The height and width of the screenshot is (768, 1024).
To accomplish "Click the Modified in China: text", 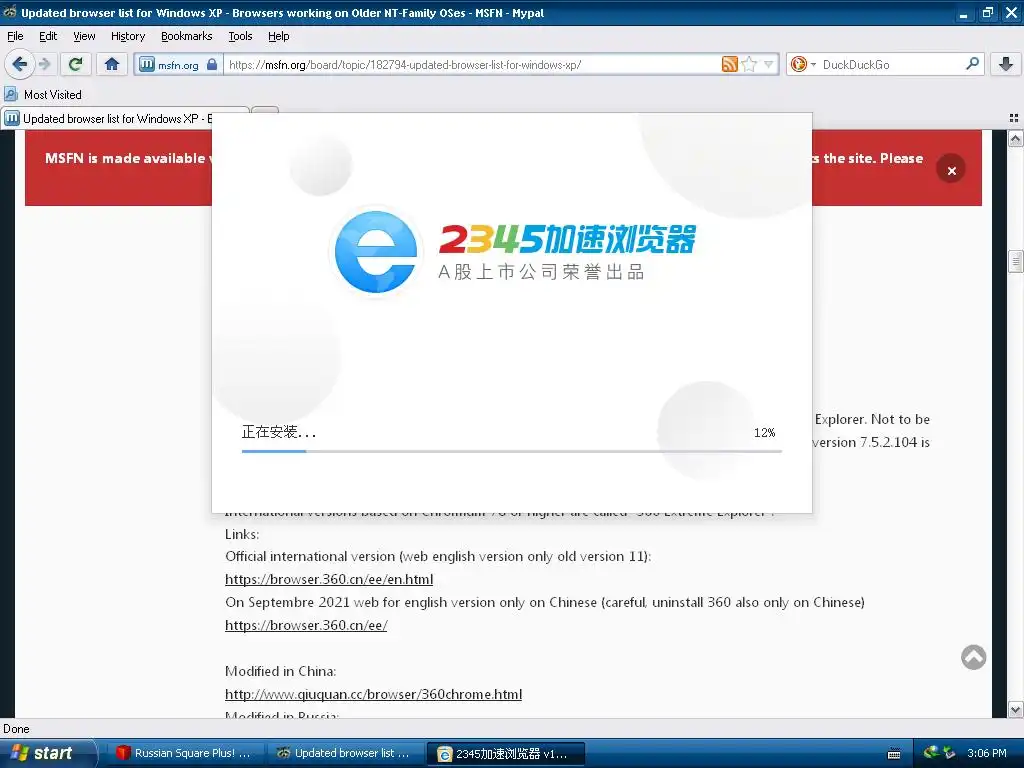I will pos(280,671).
